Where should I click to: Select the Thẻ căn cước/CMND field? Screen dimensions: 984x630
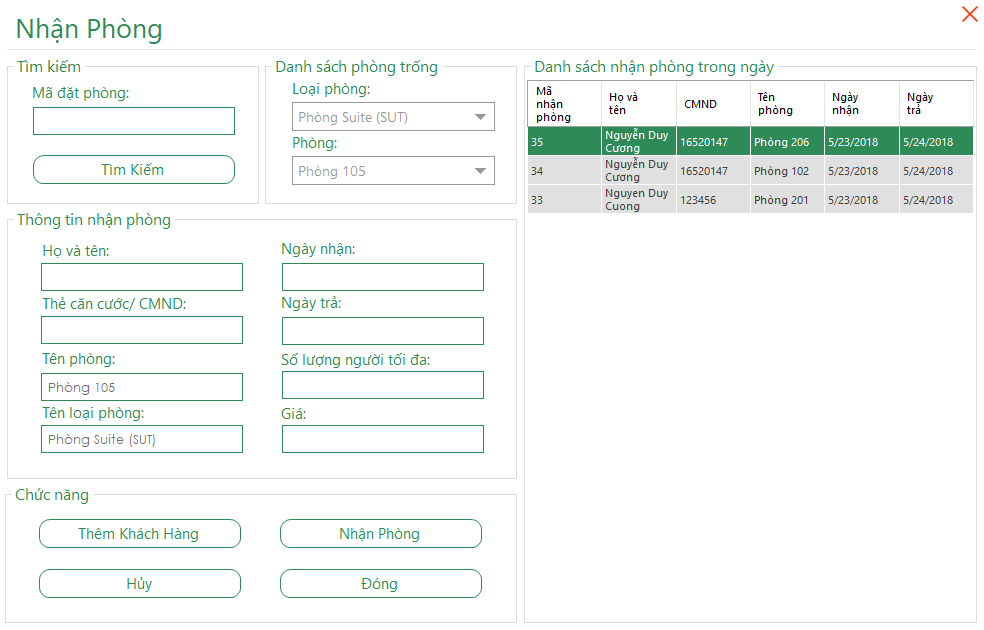[x=141, y=331]
